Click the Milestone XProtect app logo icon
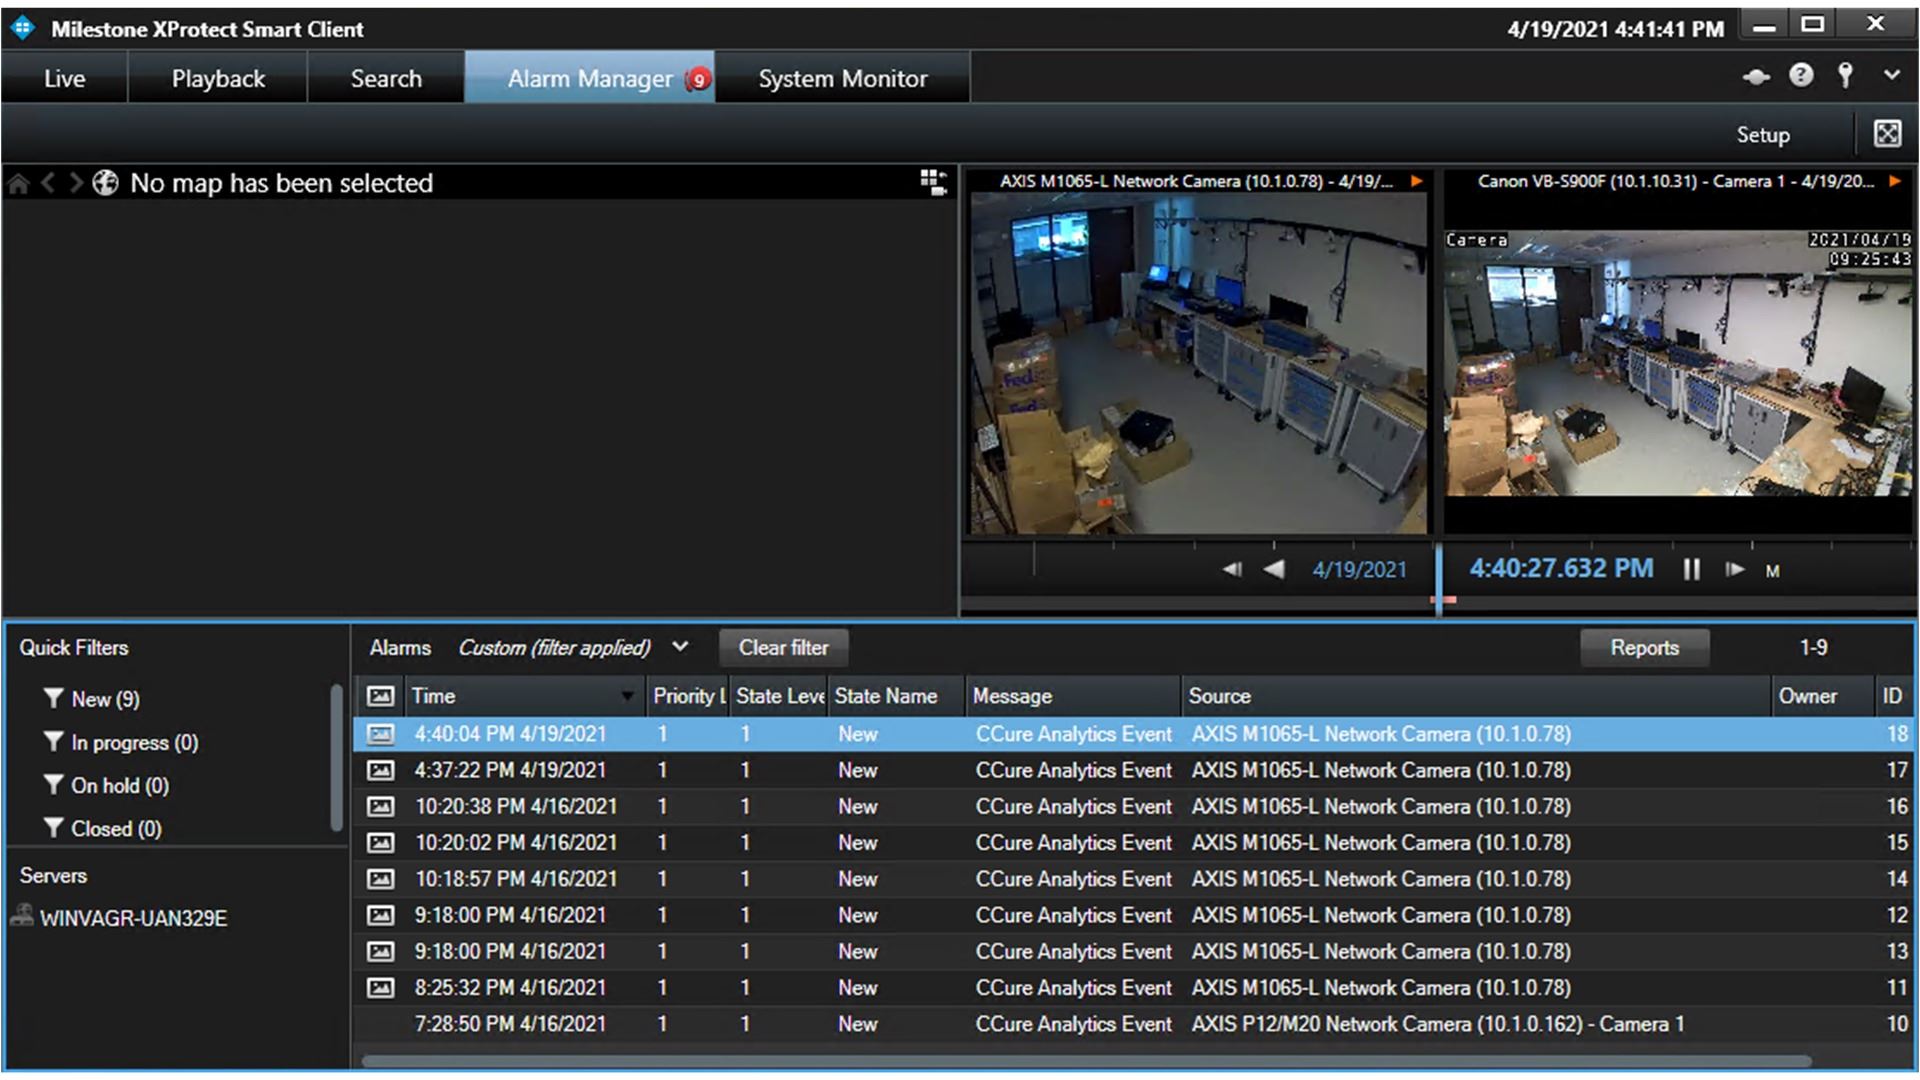The height and width of the screenshot is (1080, 1920). pyautogui.click(x=22, y=28)
